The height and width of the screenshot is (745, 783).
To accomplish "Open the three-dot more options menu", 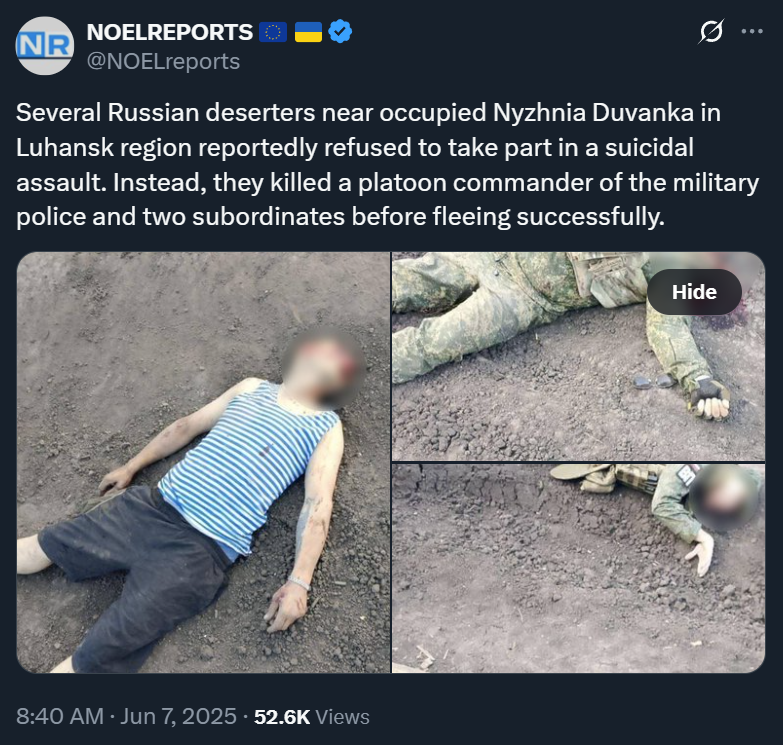I will tap(752, 31).
